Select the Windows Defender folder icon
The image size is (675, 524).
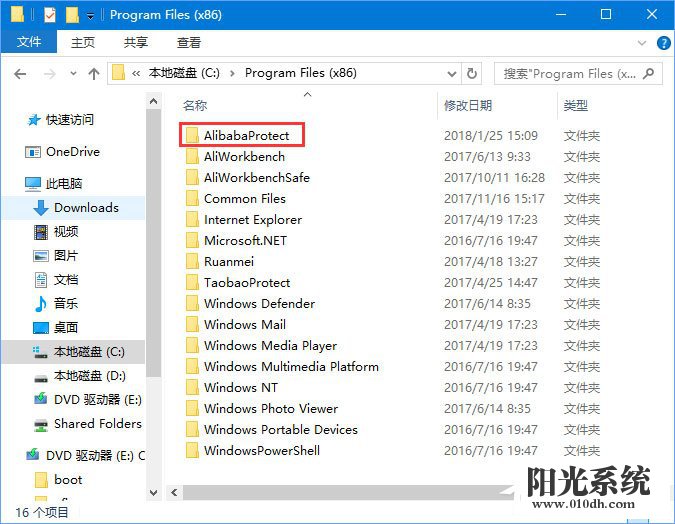[x=192, y=304]
